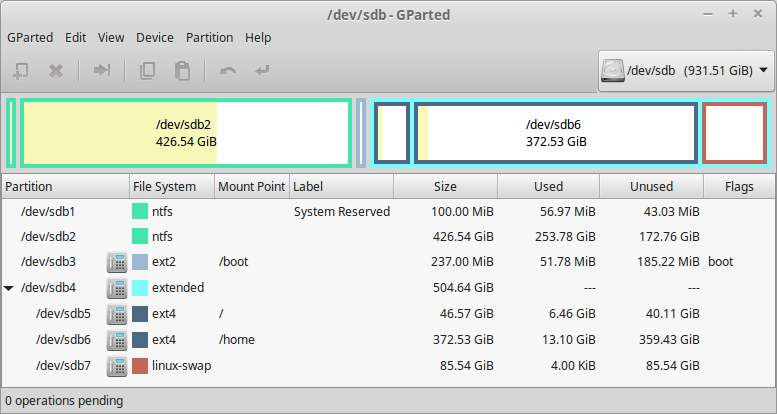The height and width of the screenshot is (414, 777).
Task: Sort by the File System column header
Action: pos(172,186)
